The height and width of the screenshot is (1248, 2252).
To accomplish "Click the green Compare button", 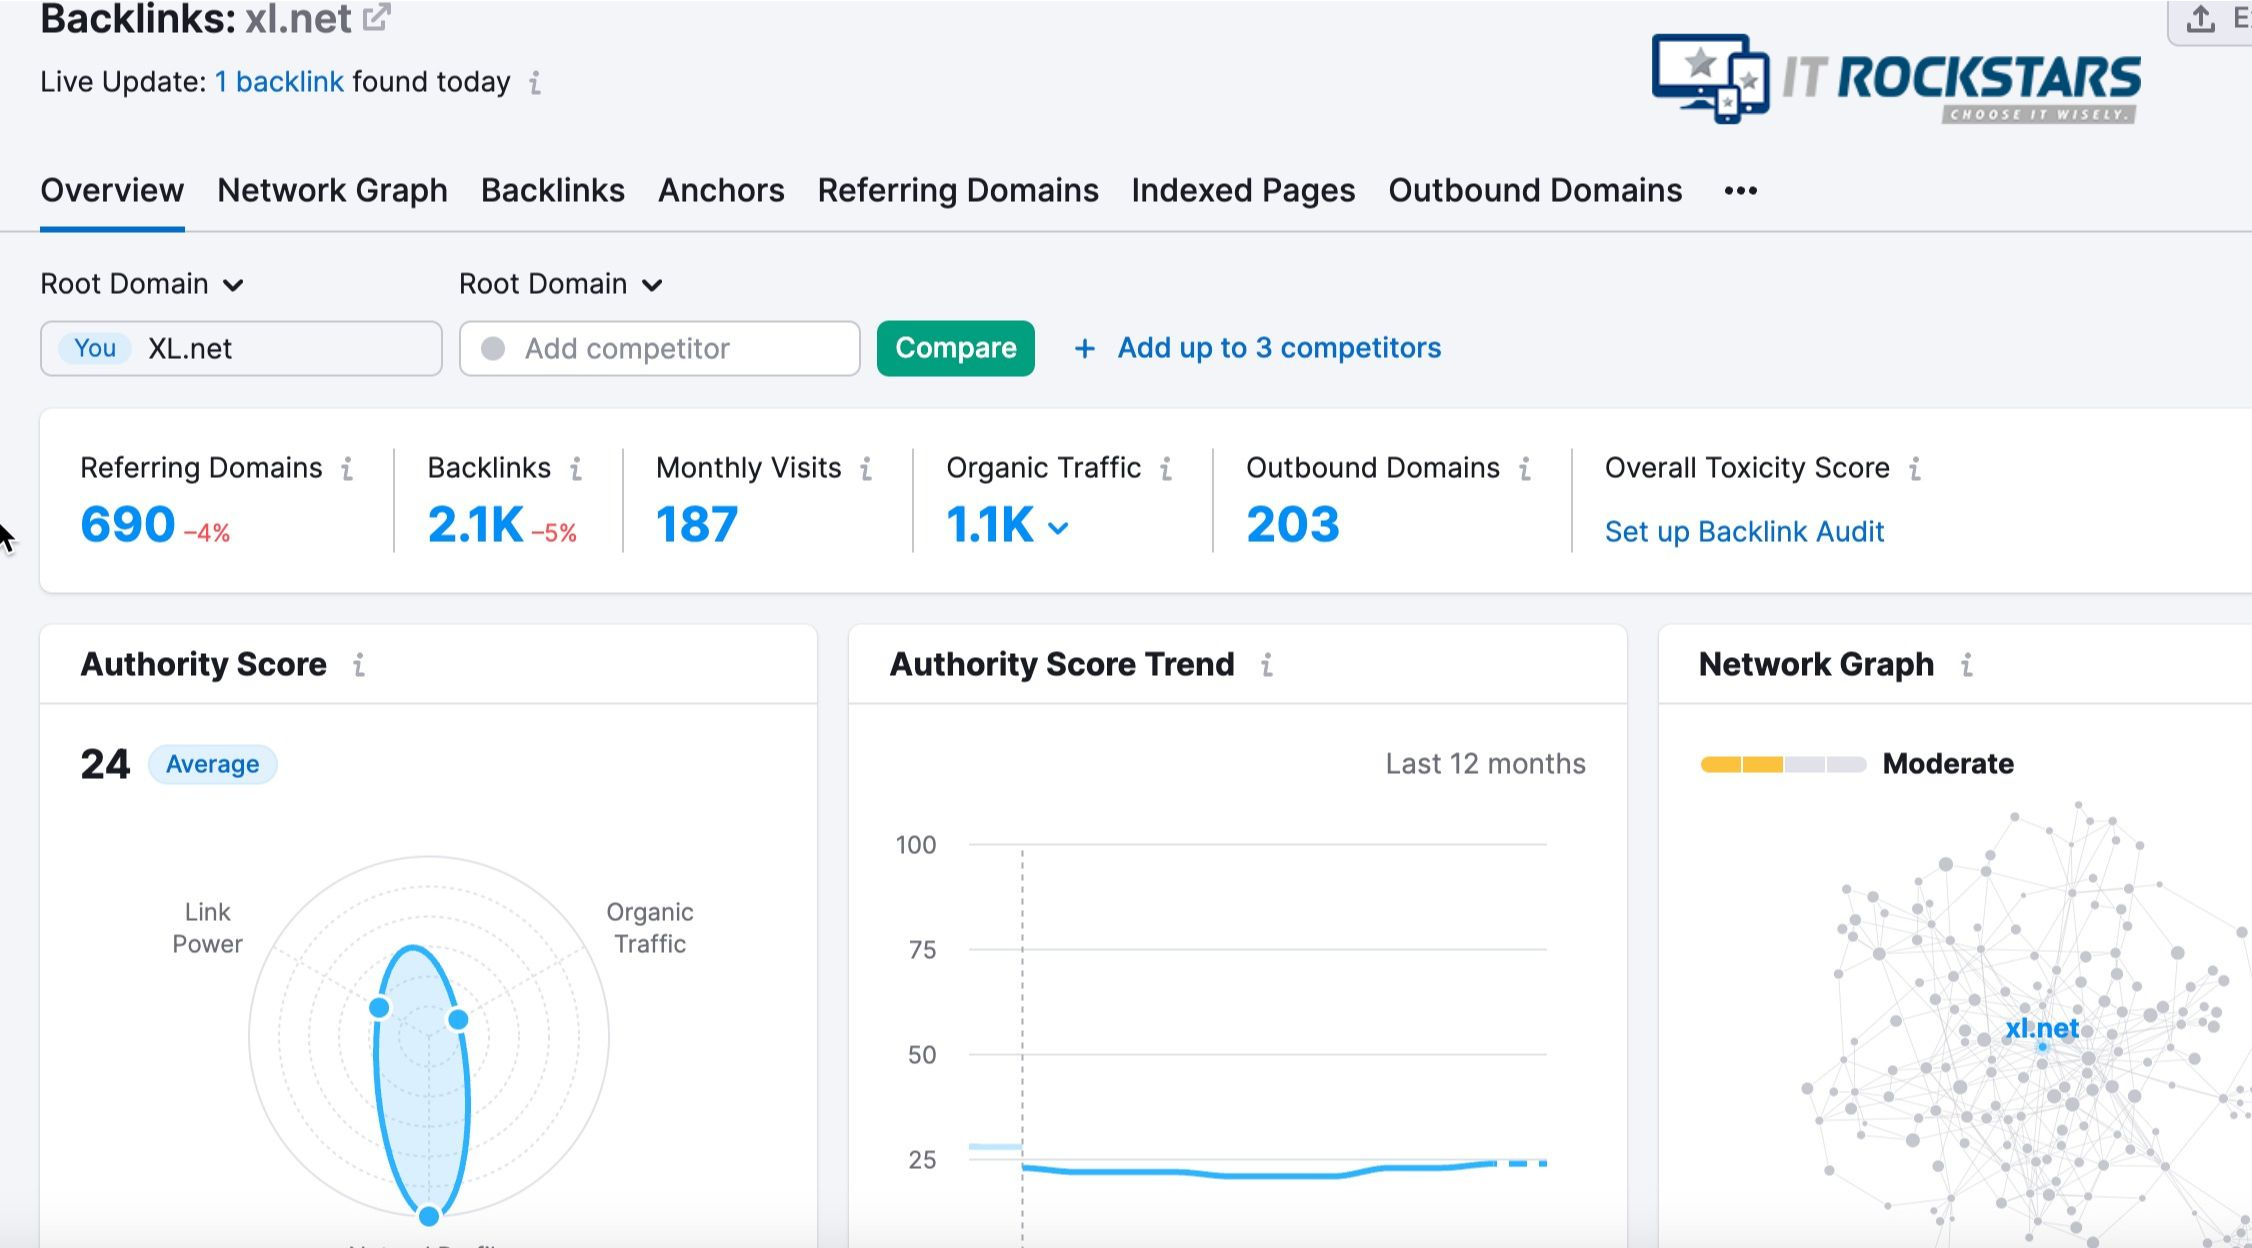I will pos(956,348).
